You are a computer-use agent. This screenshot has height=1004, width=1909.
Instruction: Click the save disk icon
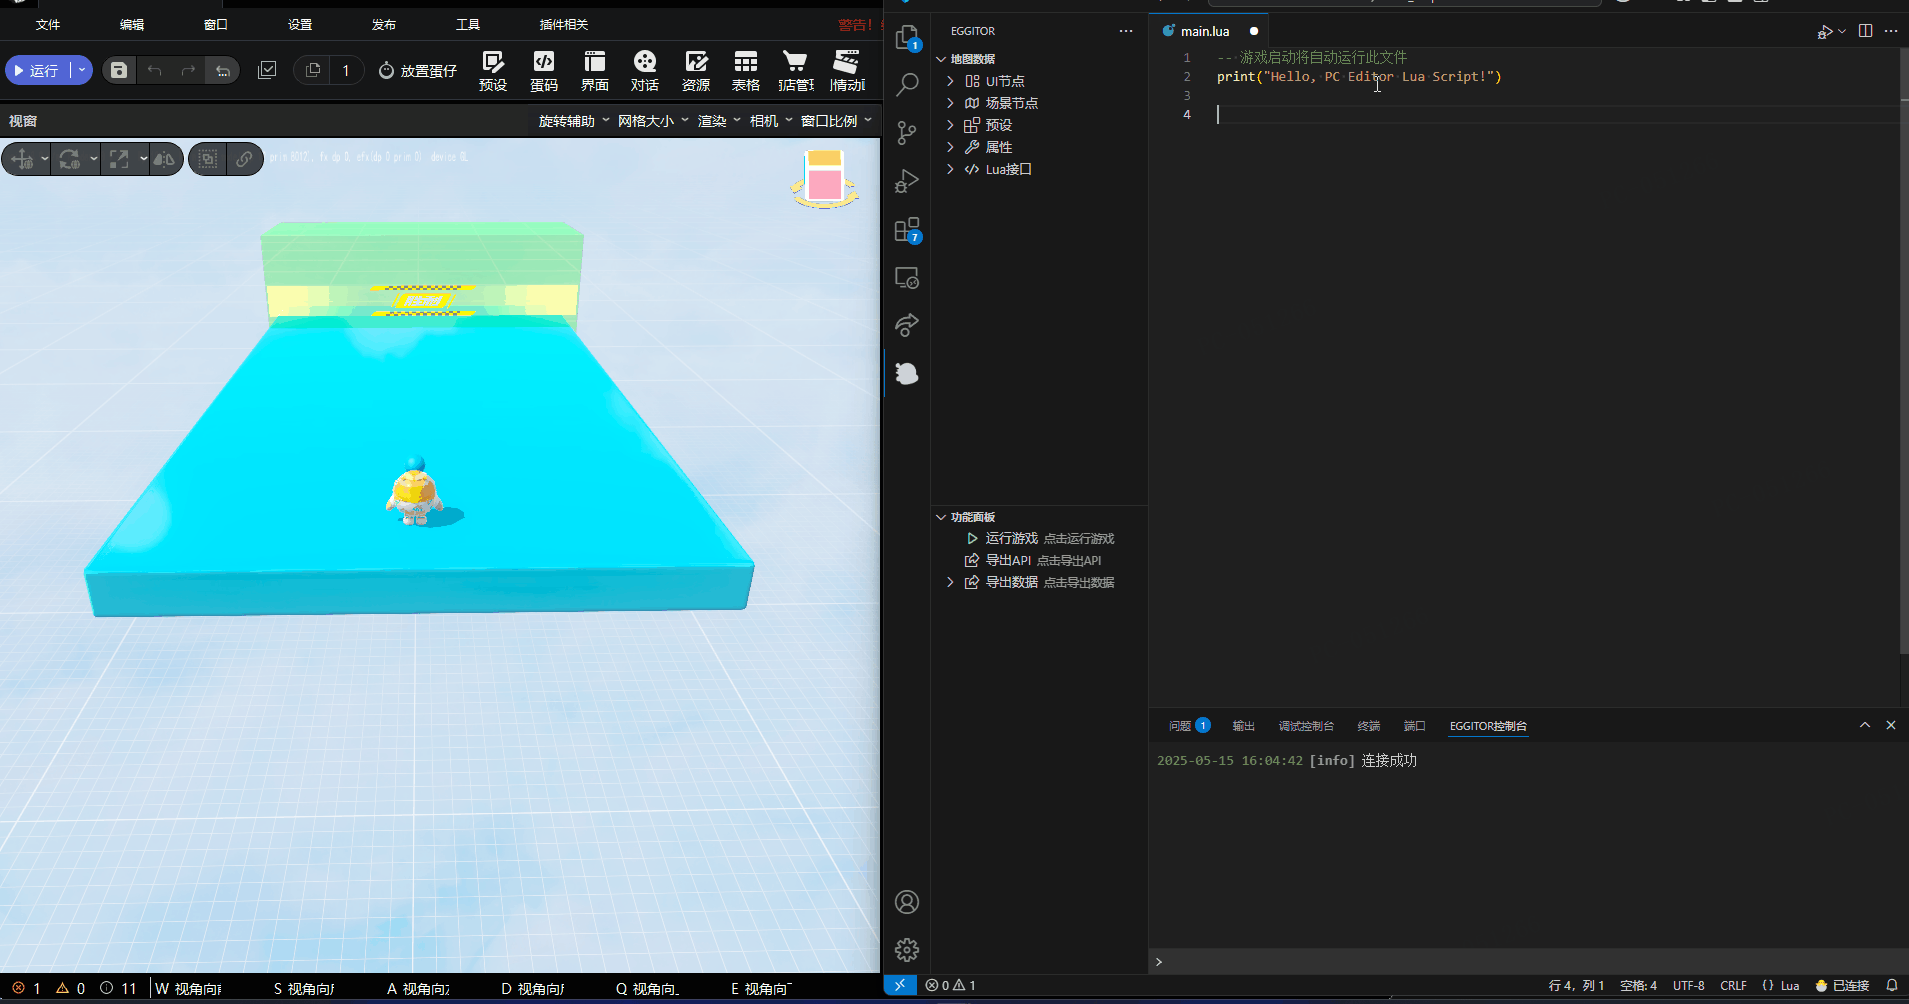point(119,70)
